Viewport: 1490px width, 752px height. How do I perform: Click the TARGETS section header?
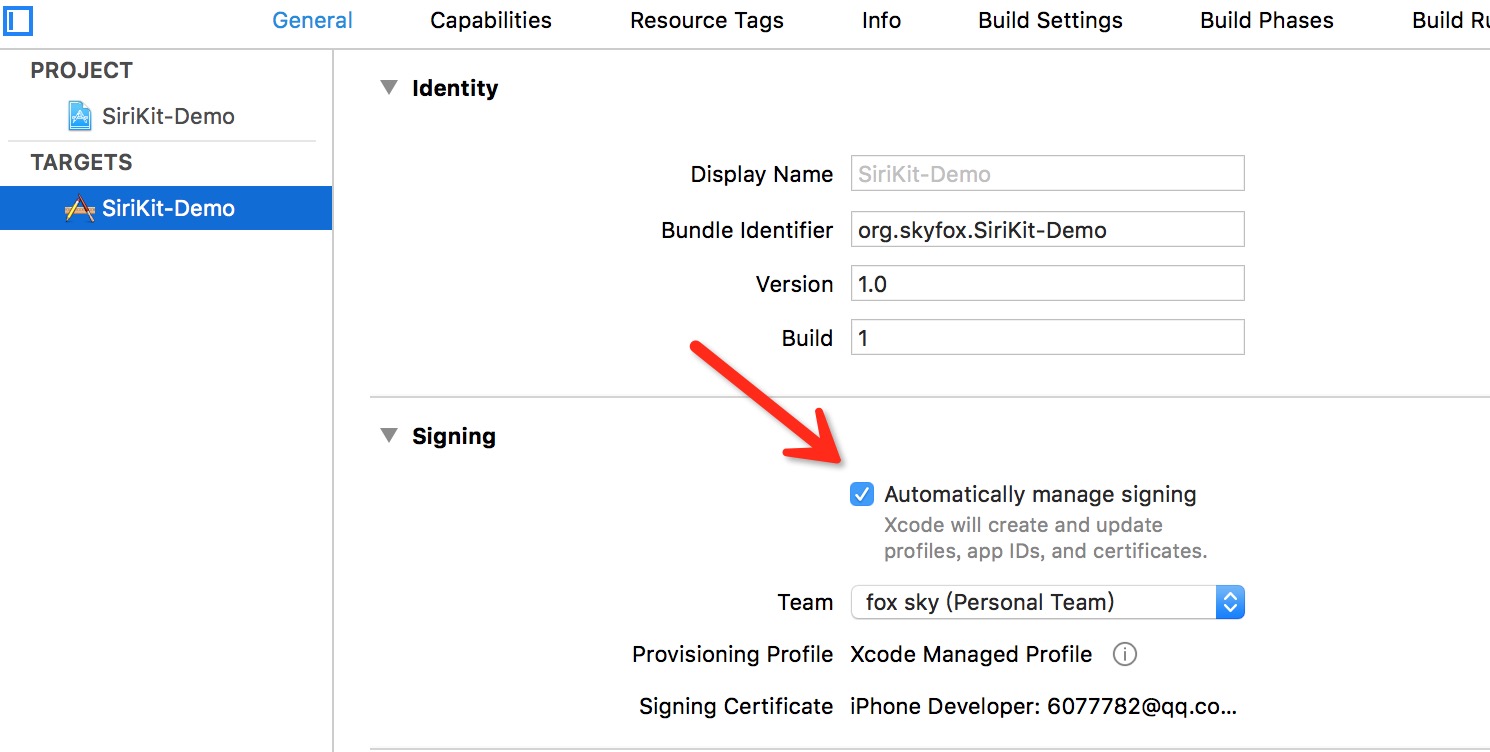tap(81, 162)
